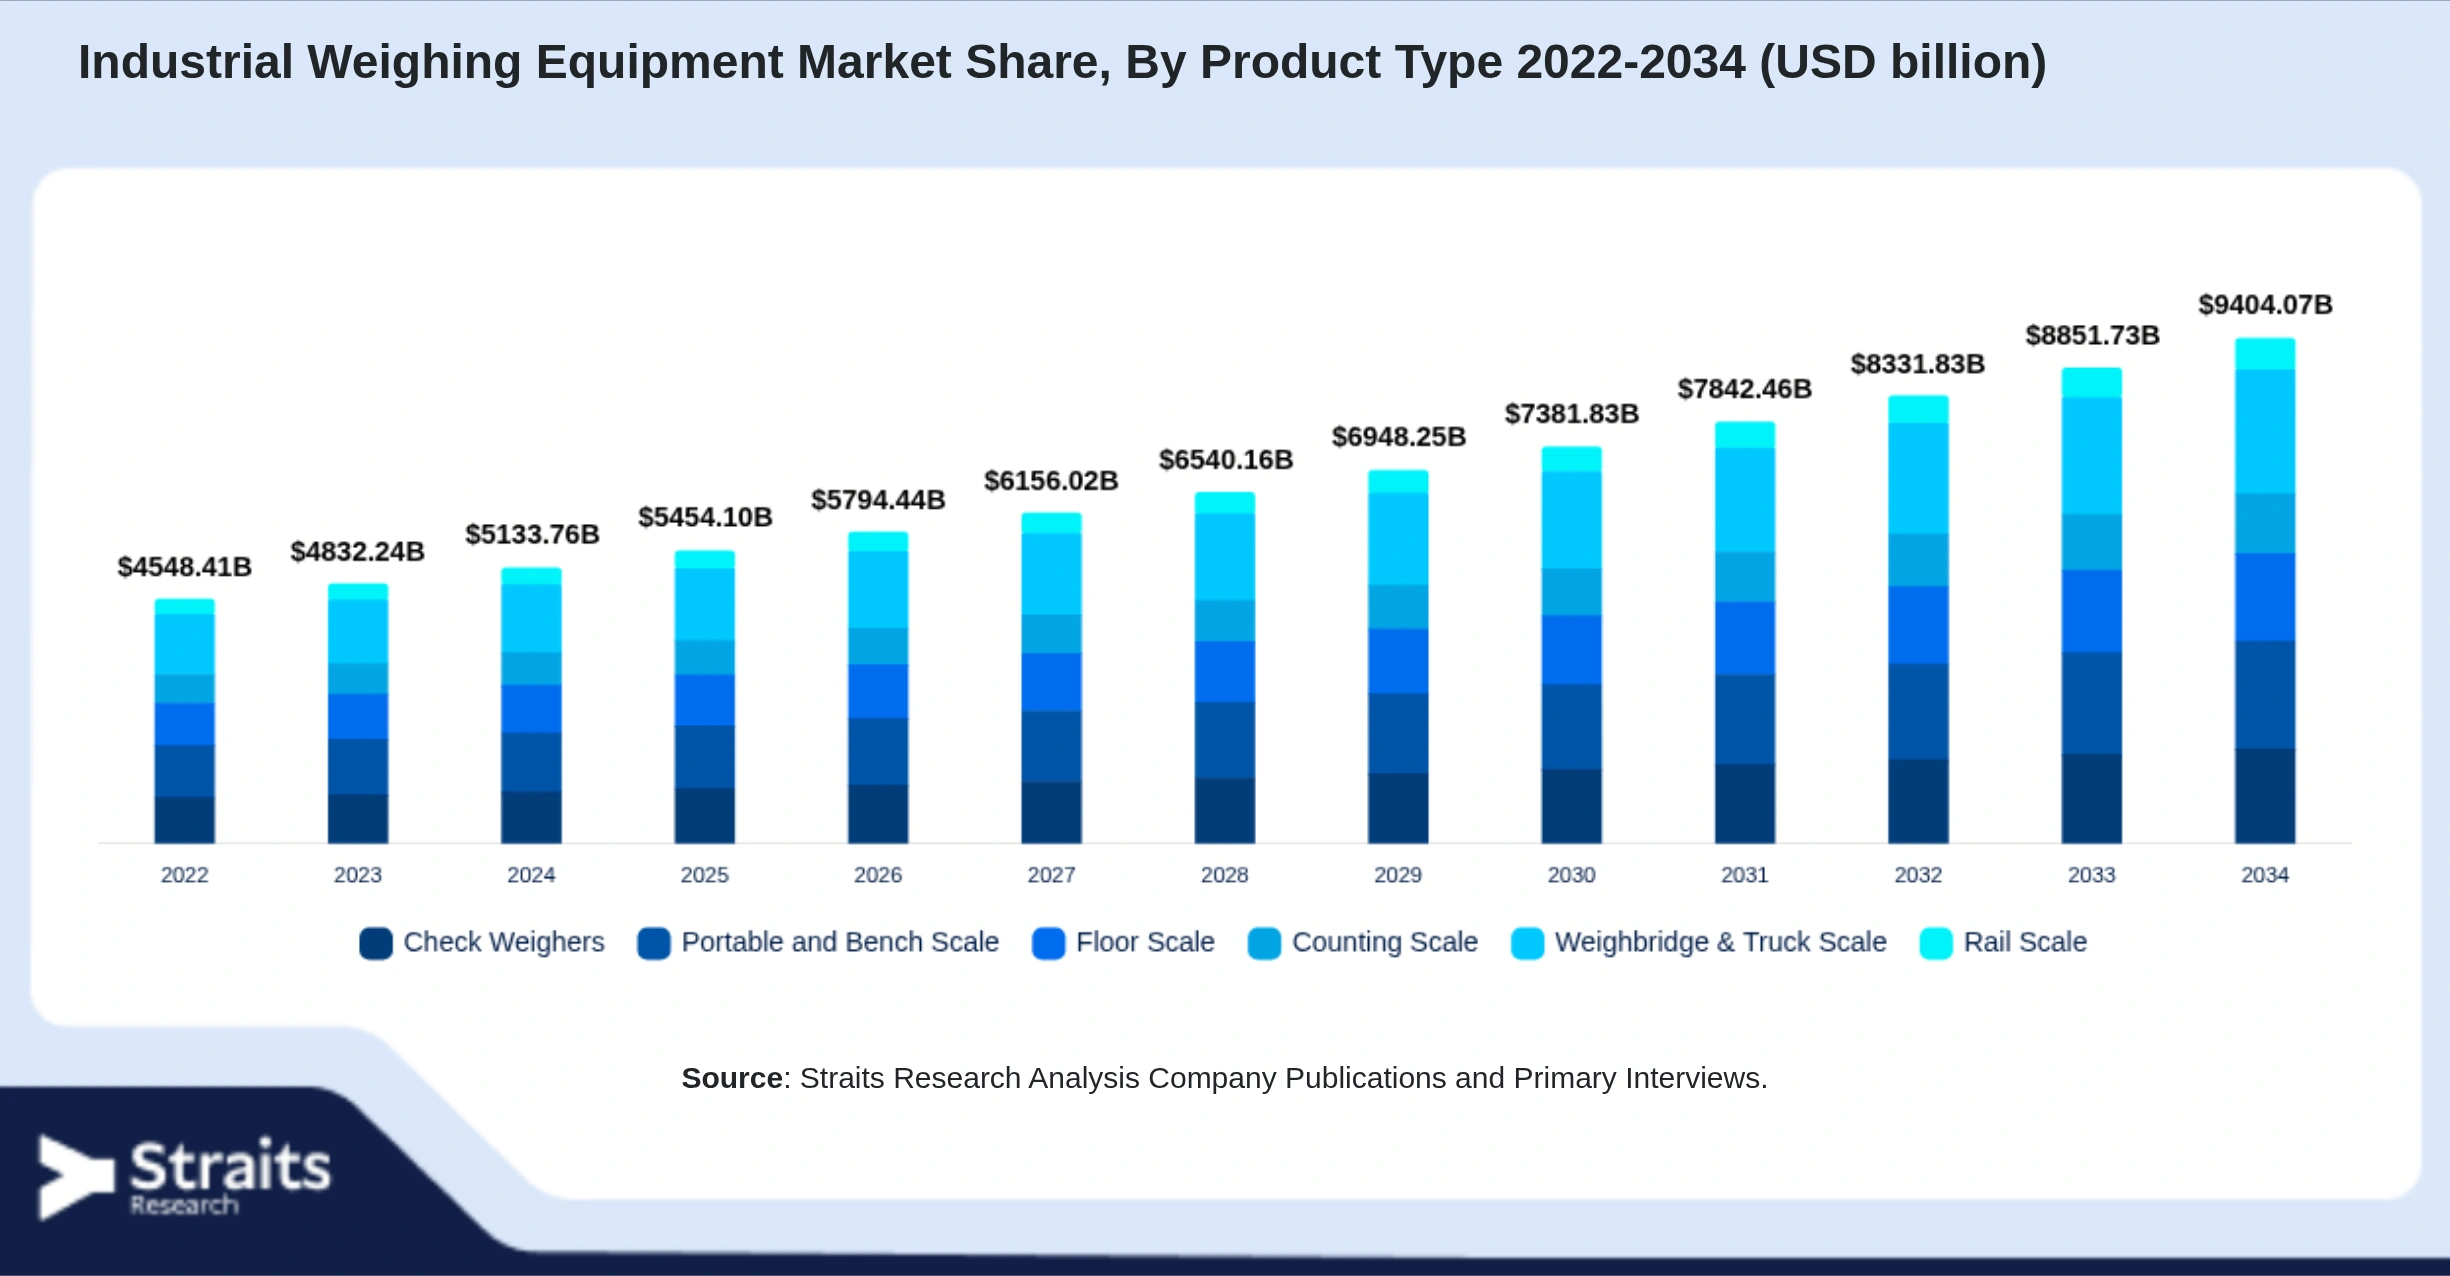Click the Straits Research logo
The image size is (2450, 1276).
point(185,1177)
